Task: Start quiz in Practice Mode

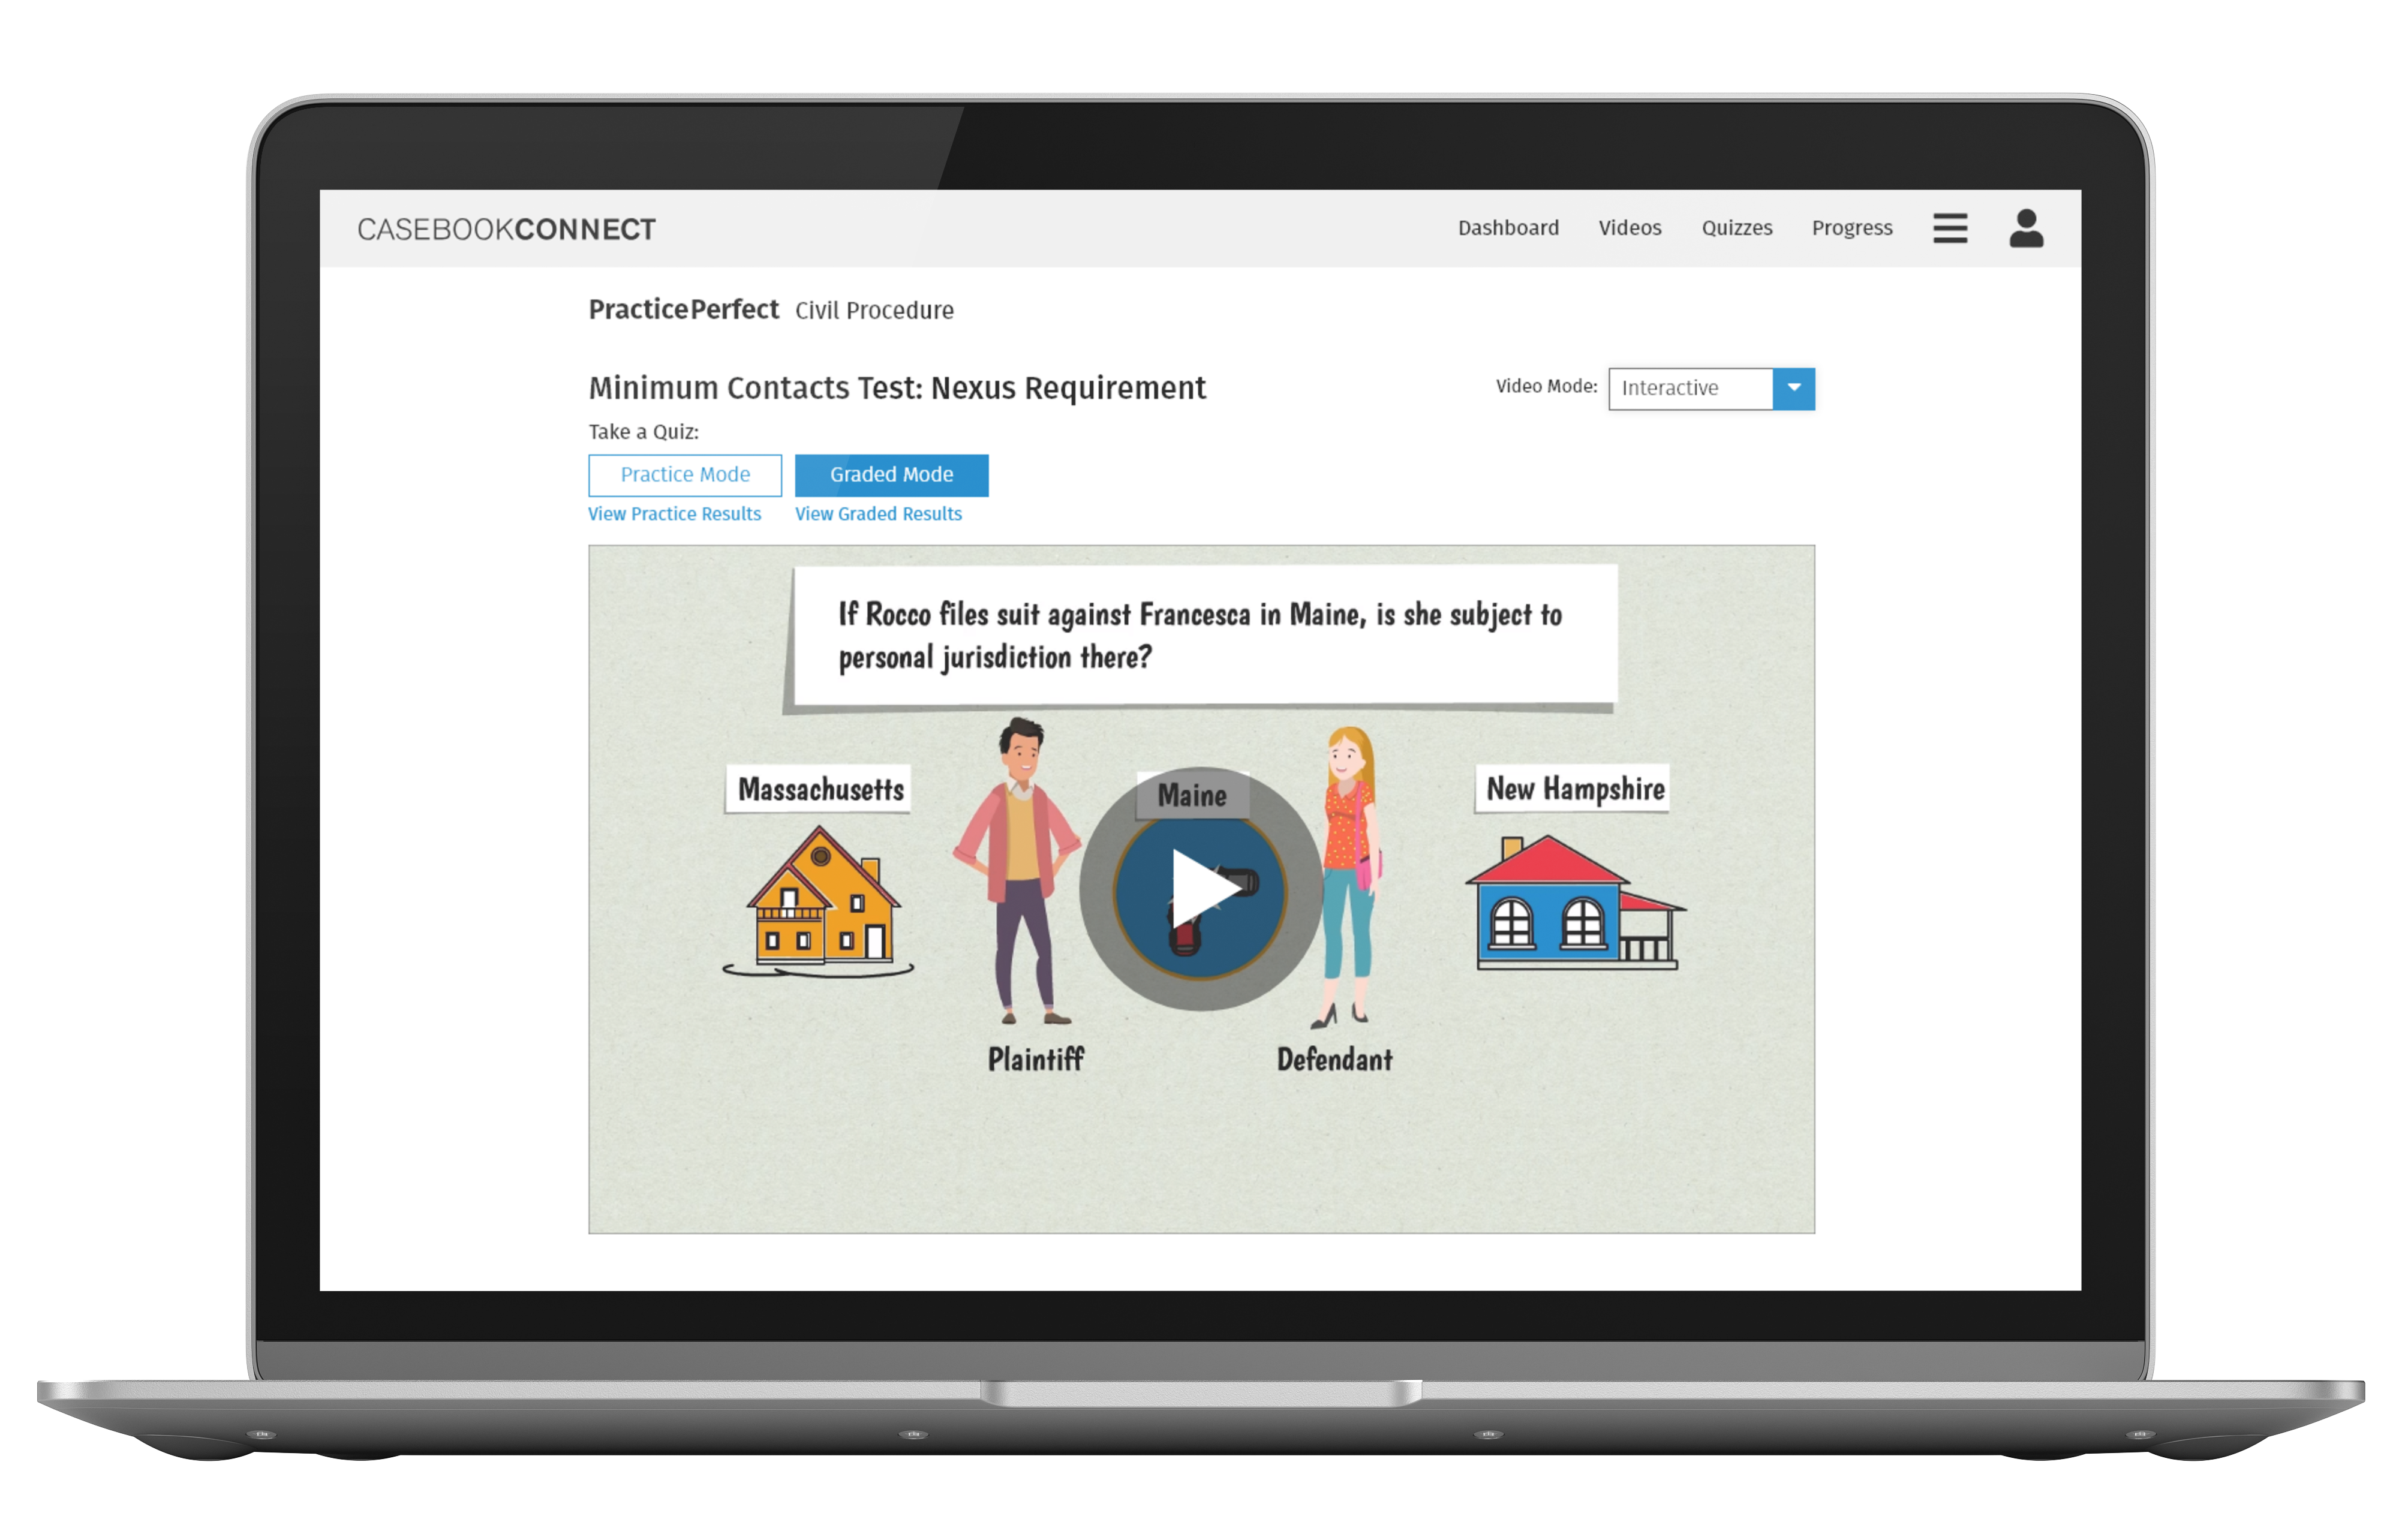Action: (685, 475)
